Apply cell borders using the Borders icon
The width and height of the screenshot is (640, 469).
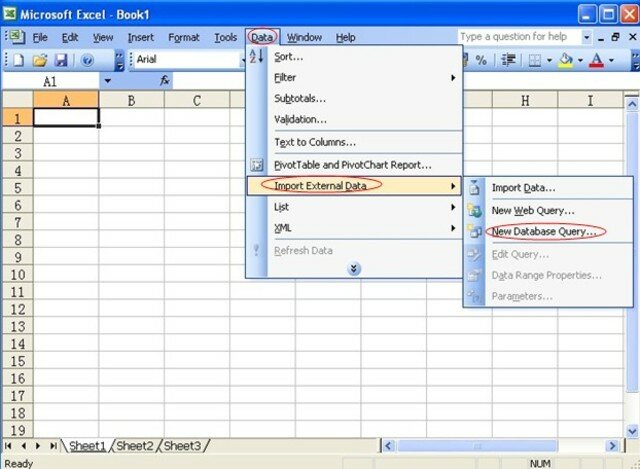click(x=535, y=60)
